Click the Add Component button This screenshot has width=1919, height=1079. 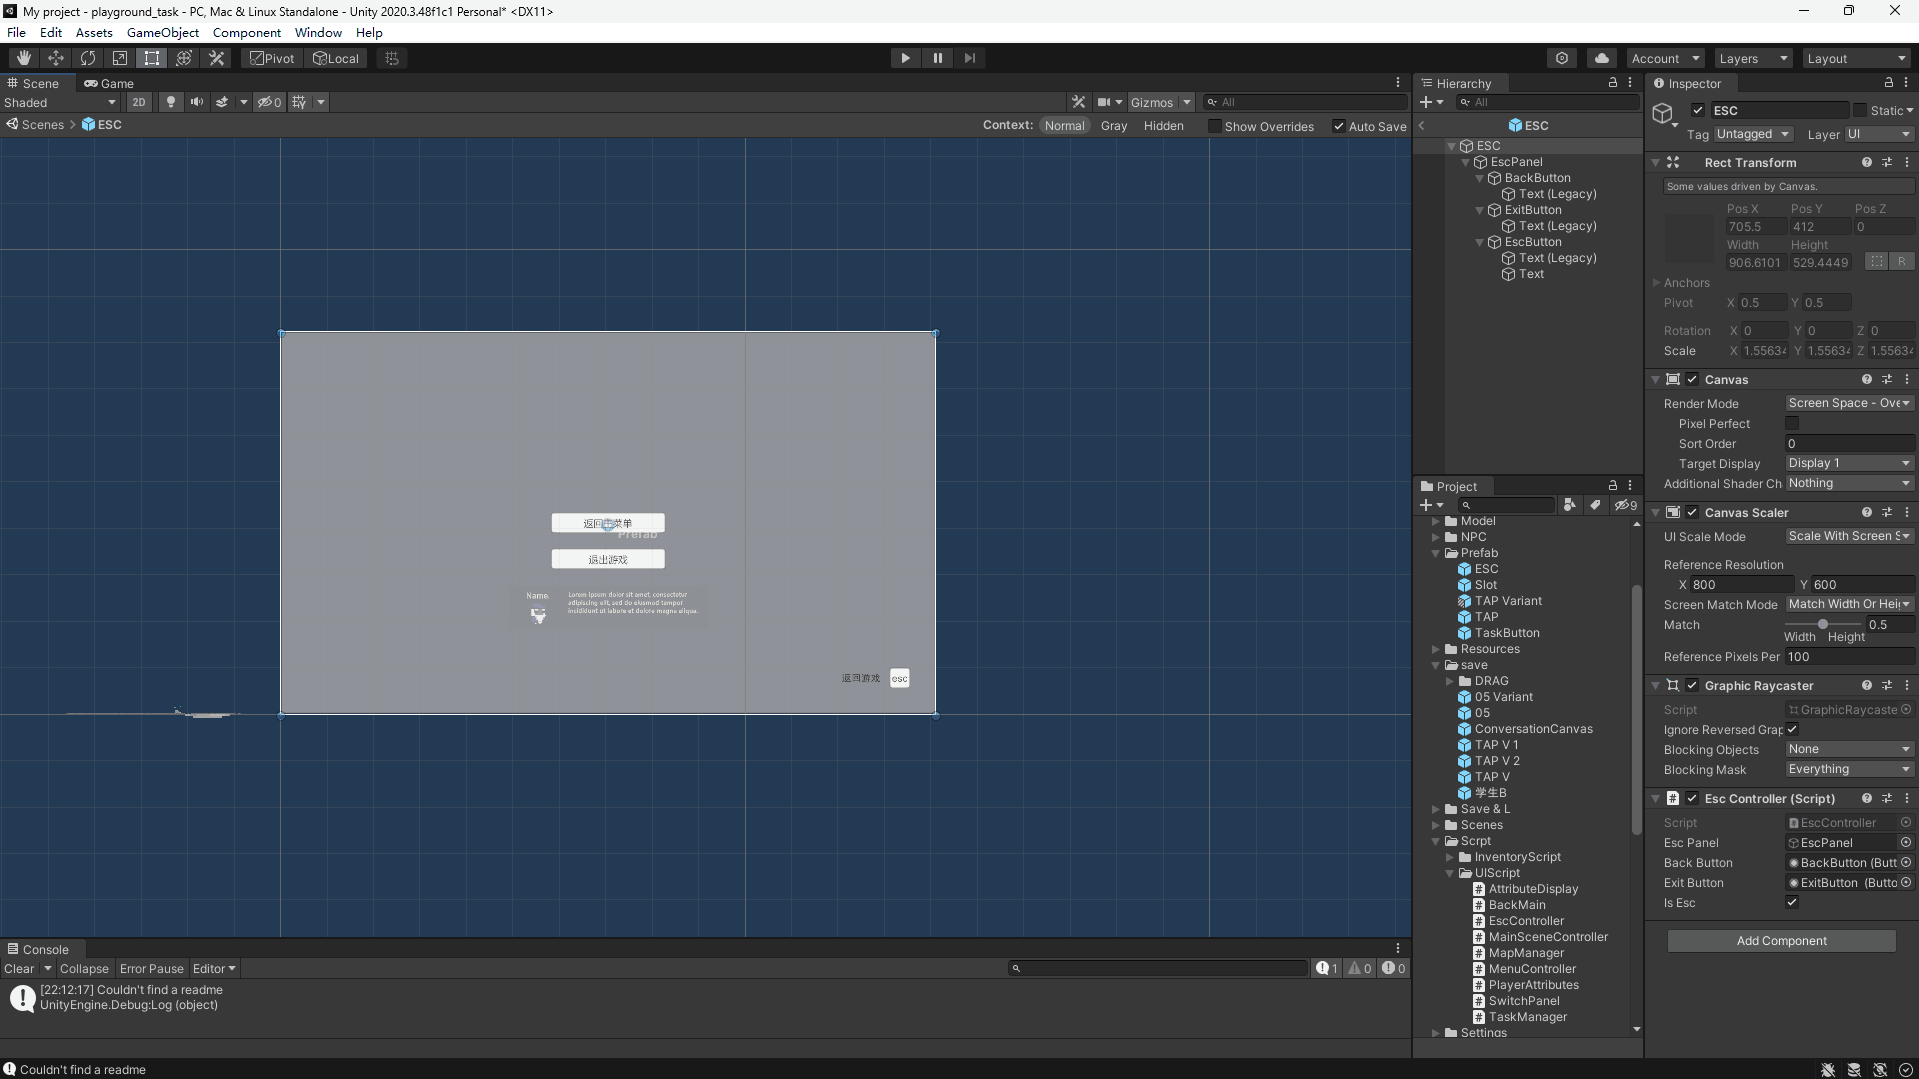click(x=1780, y=941)
